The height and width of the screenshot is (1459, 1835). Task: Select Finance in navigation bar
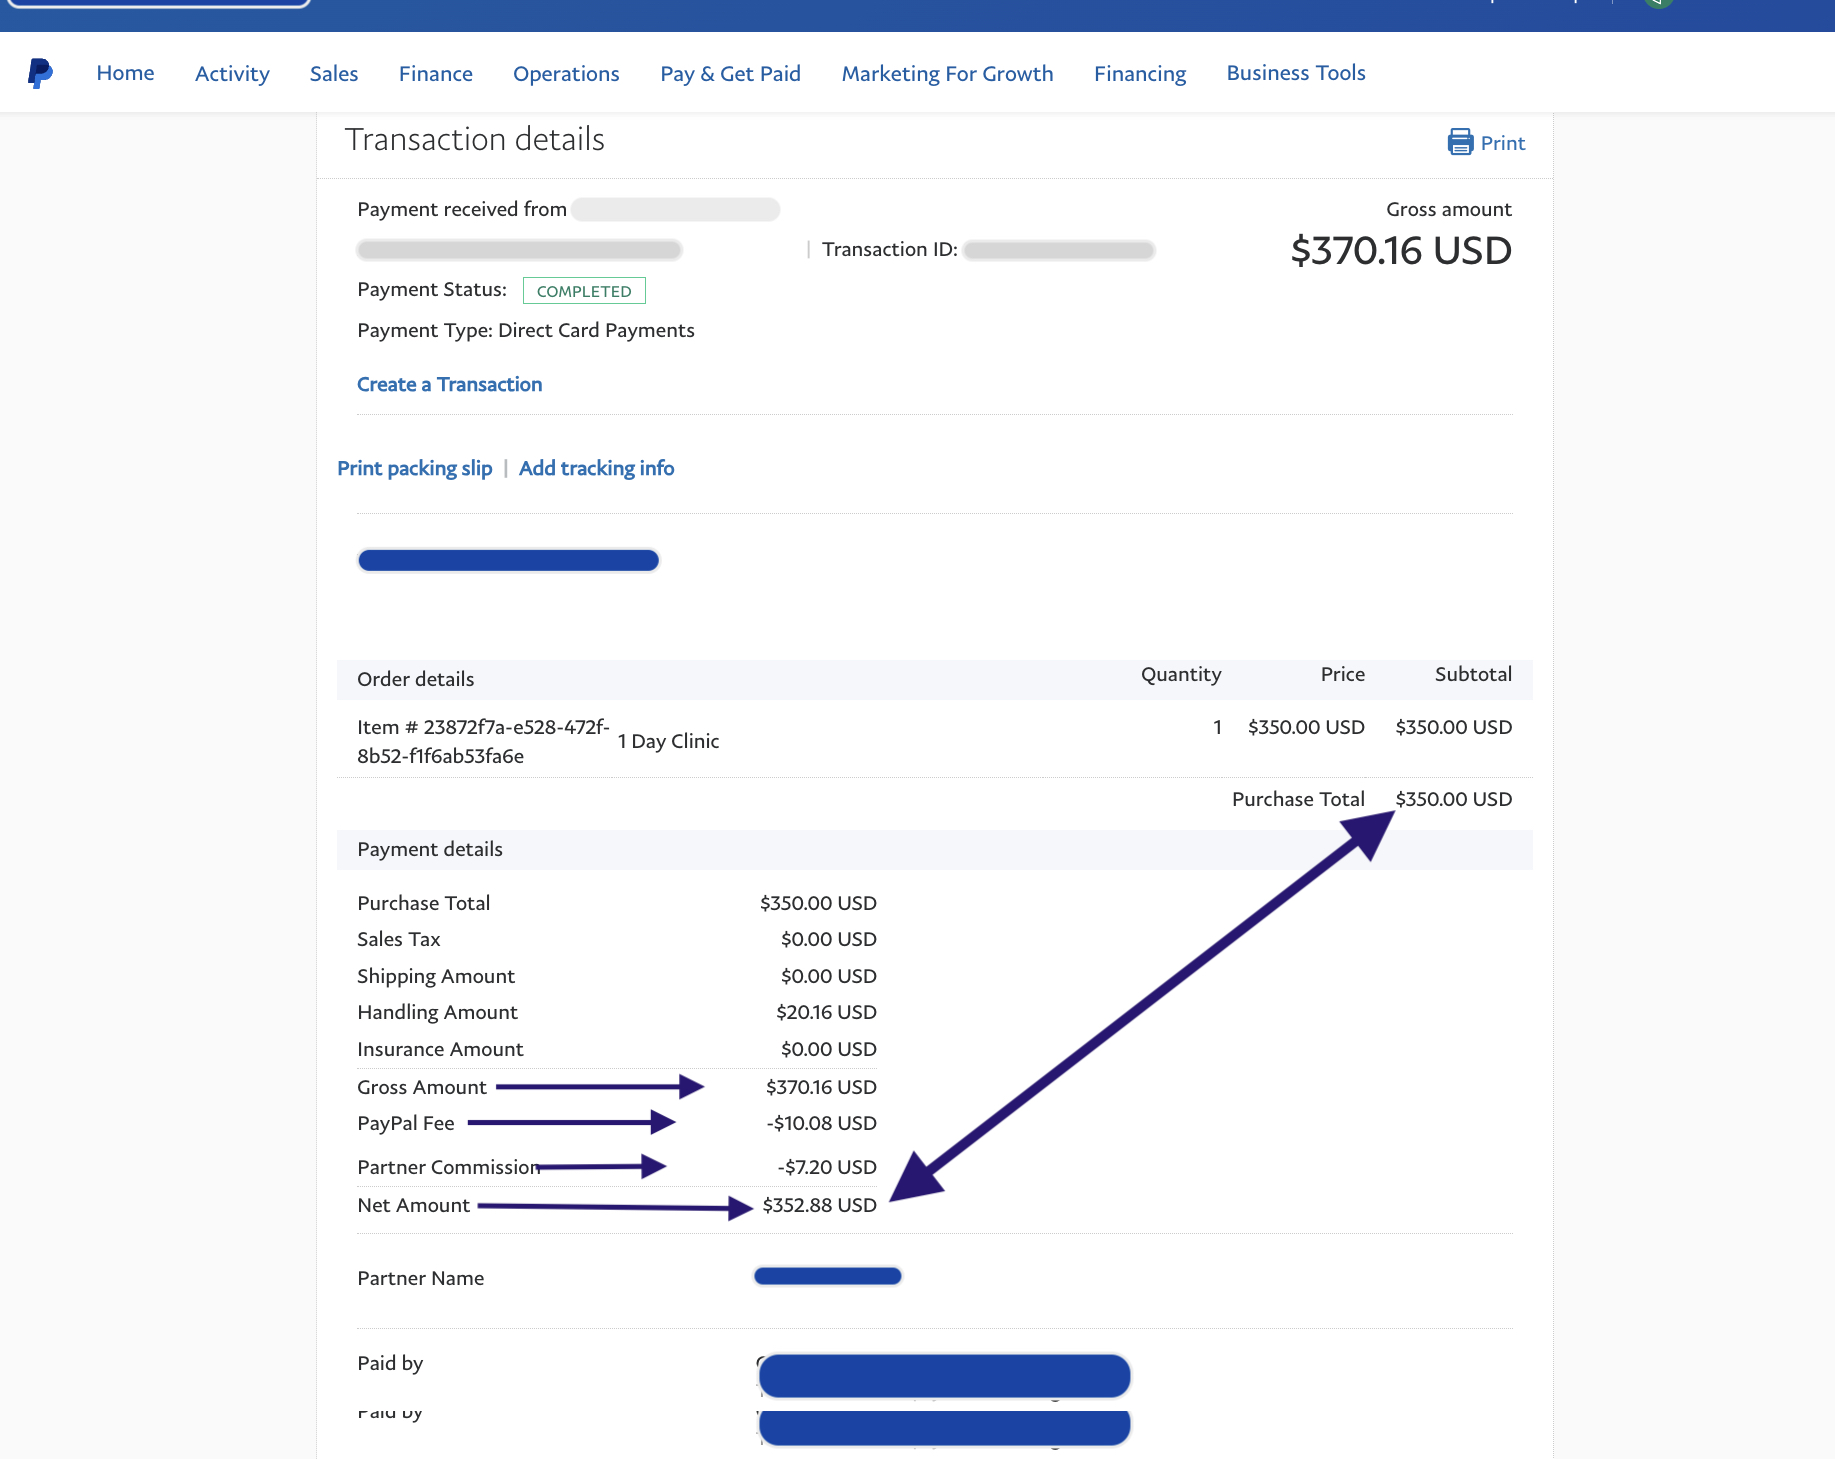pyautogui.click(x=435, y=74)
